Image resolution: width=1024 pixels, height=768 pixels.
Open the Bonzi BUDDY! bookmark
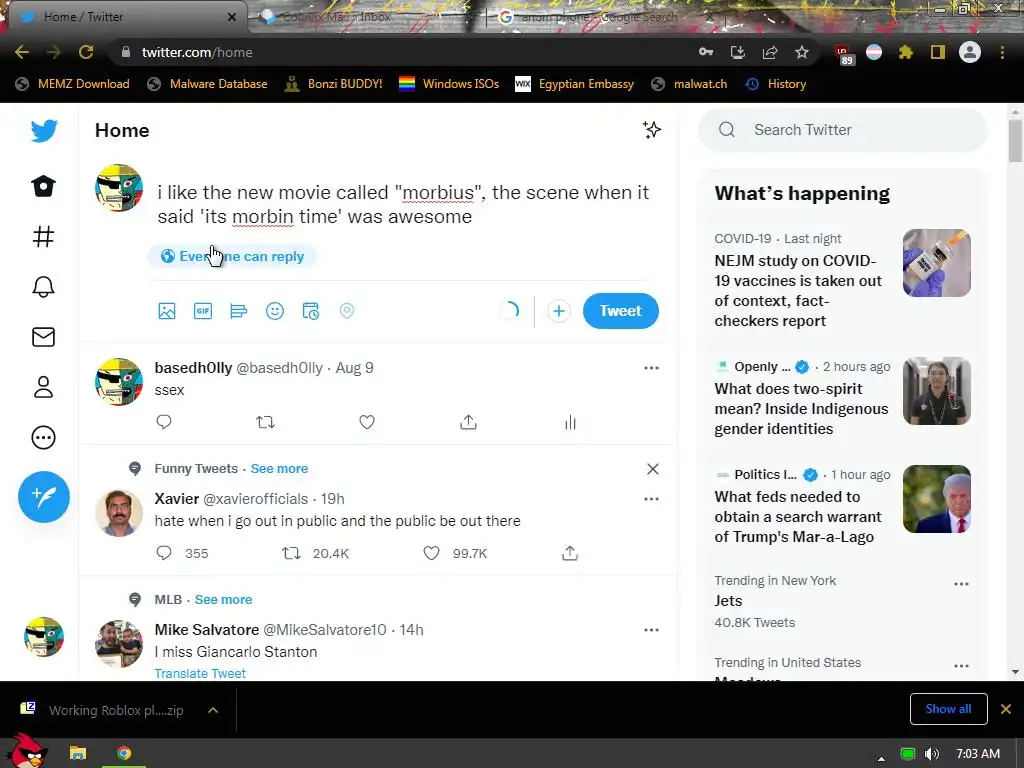334,84
